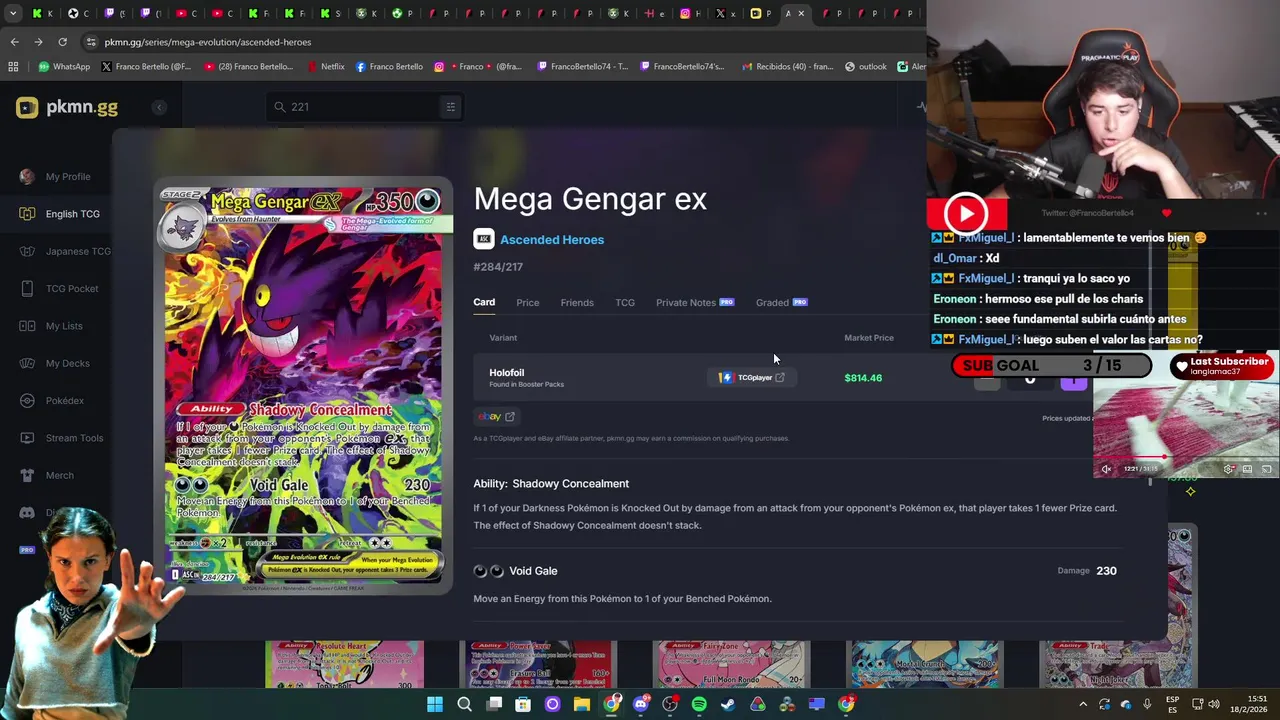Open the FrancoBertello74 Twitch bookmark
1280x720 pixels.
tap(582, 67)
